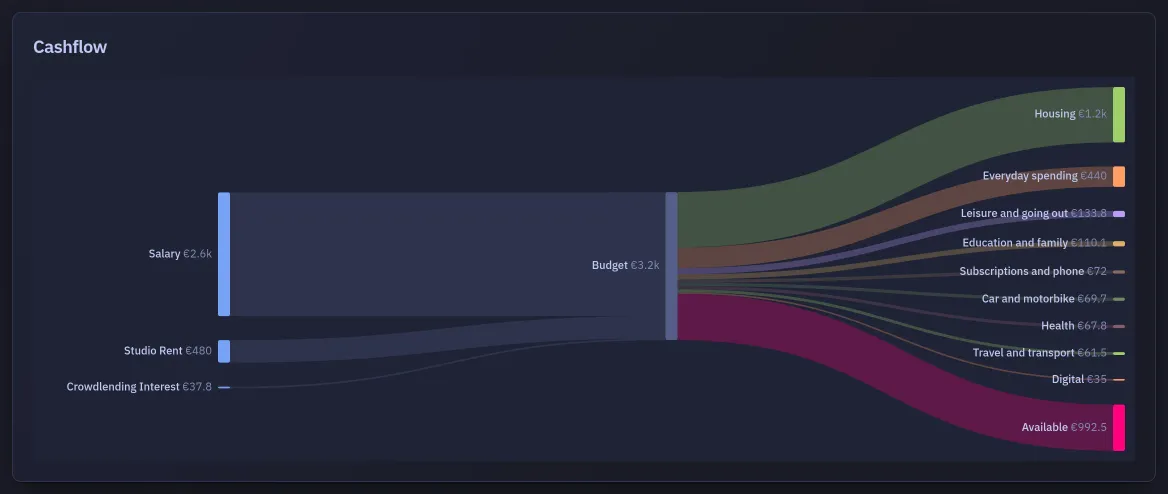Click the 'Car and motorbike €69.7' label

pos(1044,299)
